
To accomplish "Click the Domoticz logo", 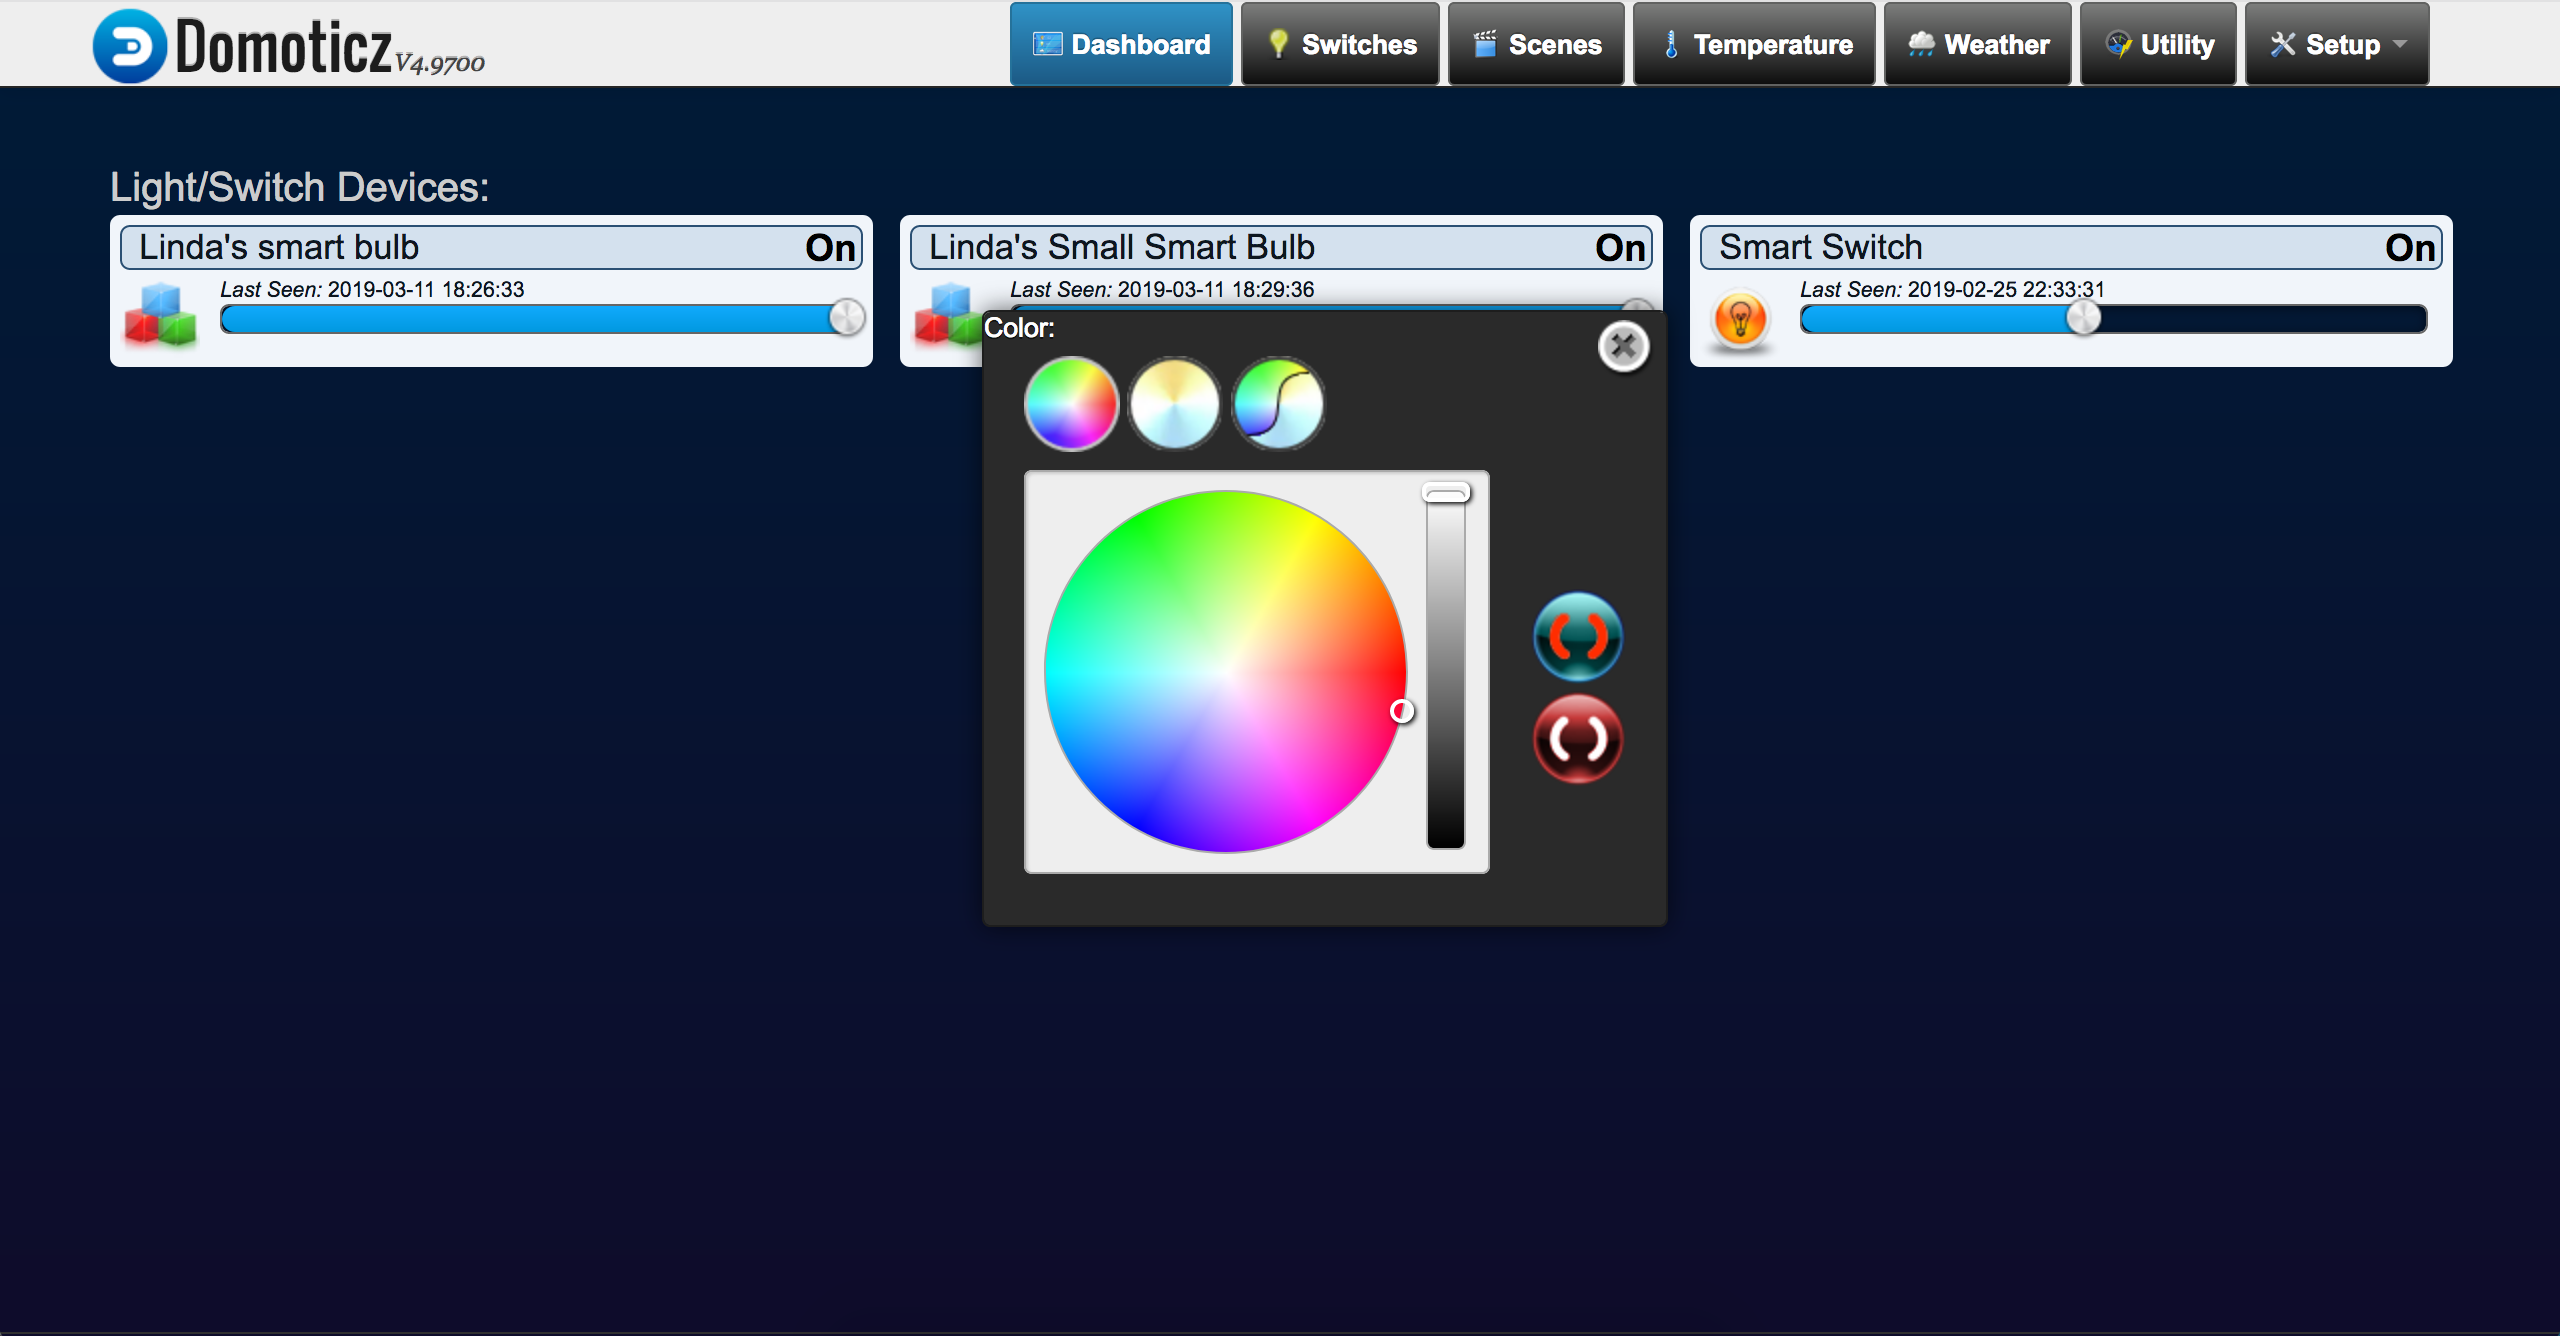I will (130, 46).
